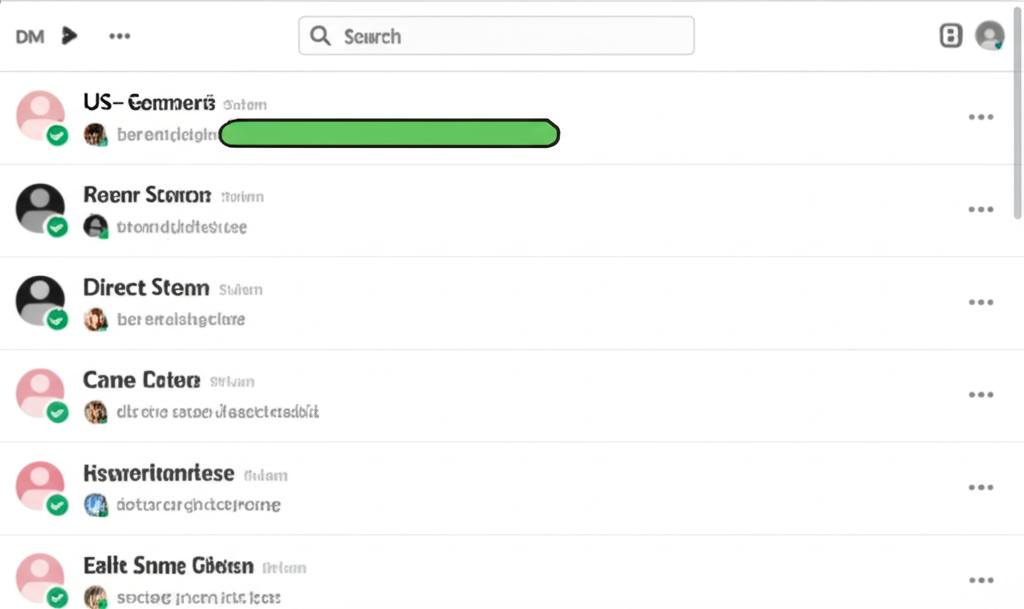
Task: Open three-dot menu for Hswreritanrtese row
Action: [981, 488]
